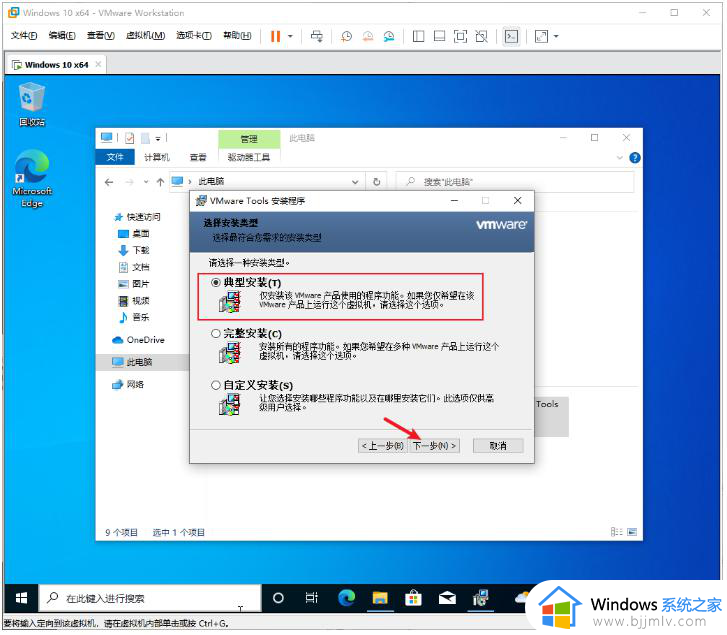Open recent locations dropdown in Explorer
The image size is (727, 635).
(x=146, y=182)
